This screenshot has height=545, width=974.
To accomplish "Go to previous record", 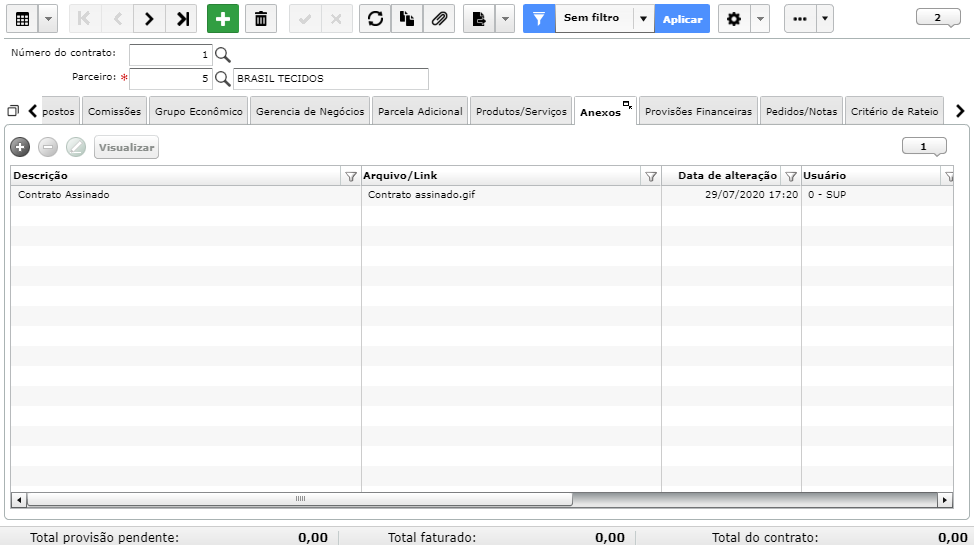I will tap(117, 19).
